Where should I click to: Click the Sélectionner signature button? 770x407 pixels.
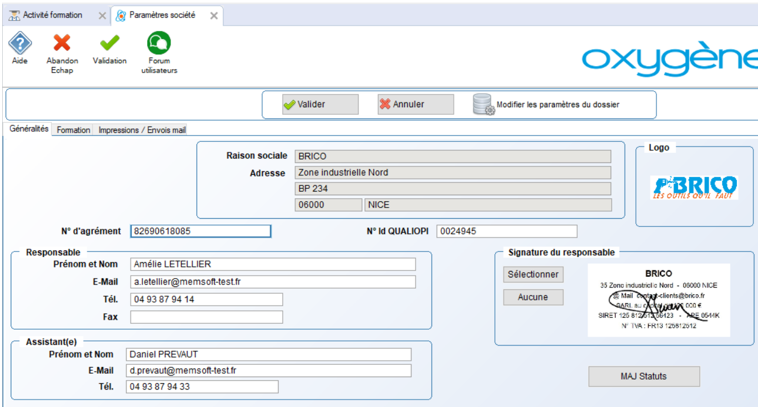click(x=533, y=274)
